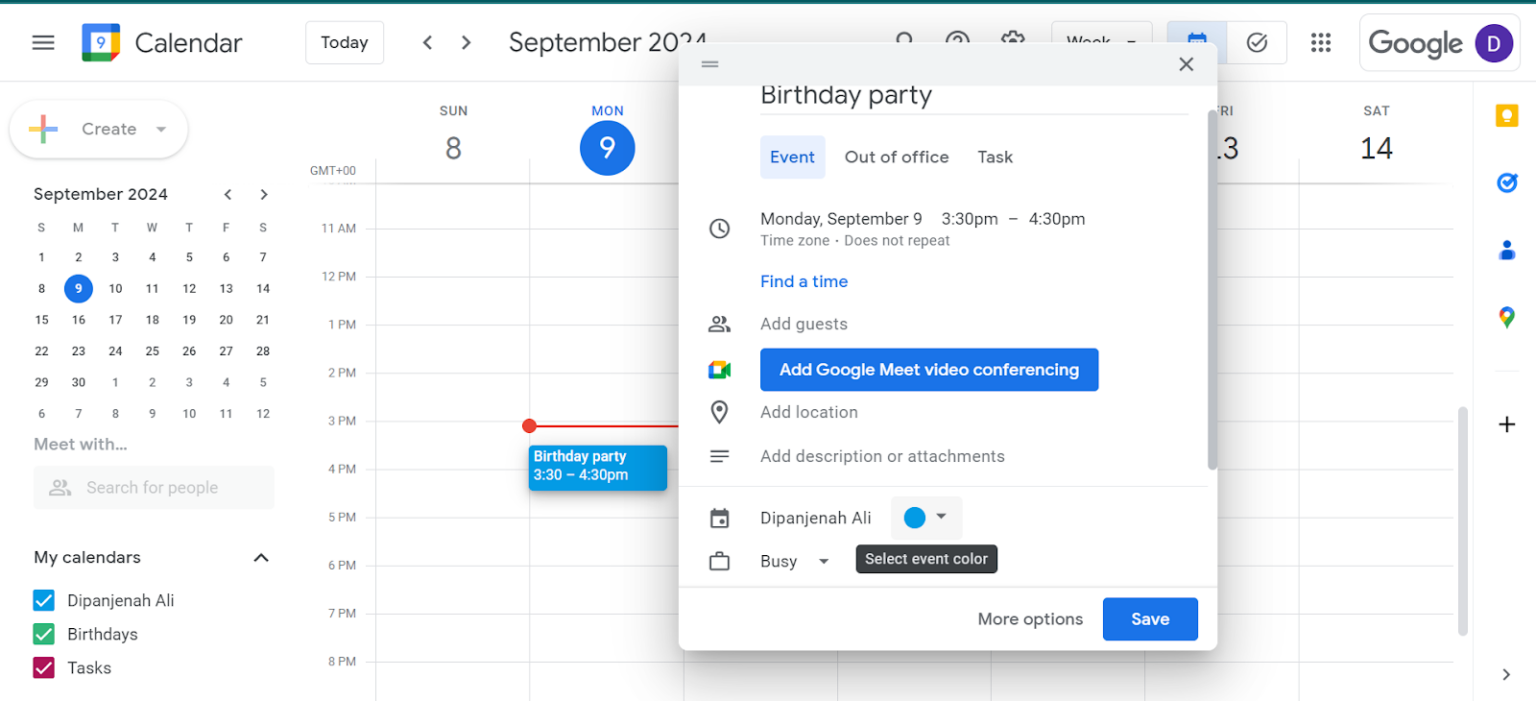The image size is (1536, 701).
Task: Open the Google apps grid
Action: (1321, 43)
